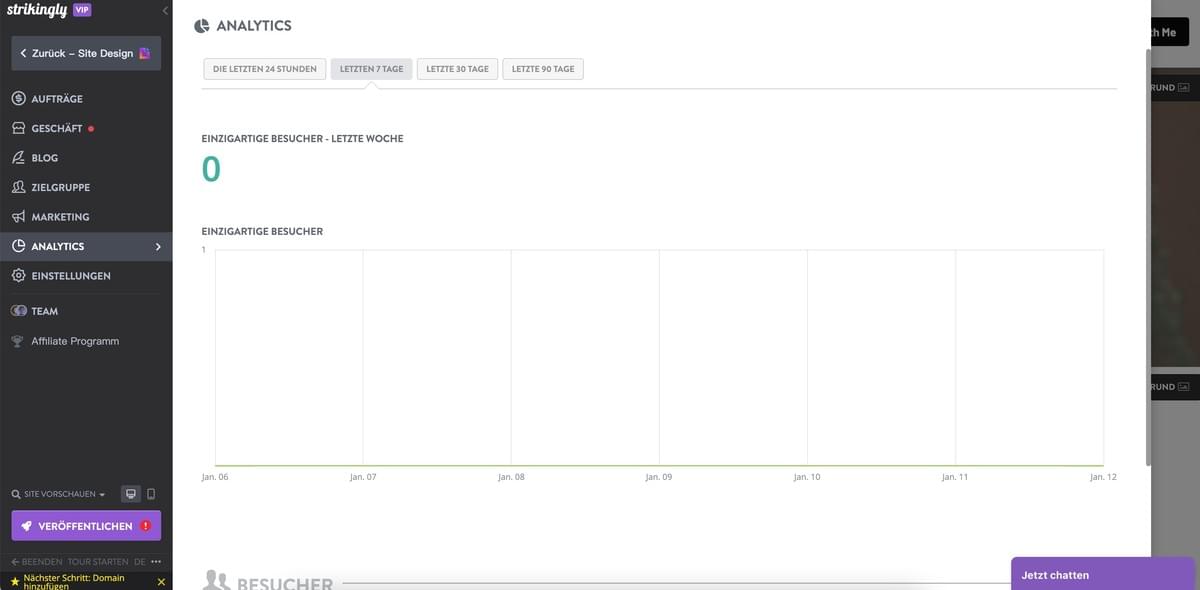This screenshot has width=1200, height=590.
Task: Switch to mobile preview mode
Action: 151,494
